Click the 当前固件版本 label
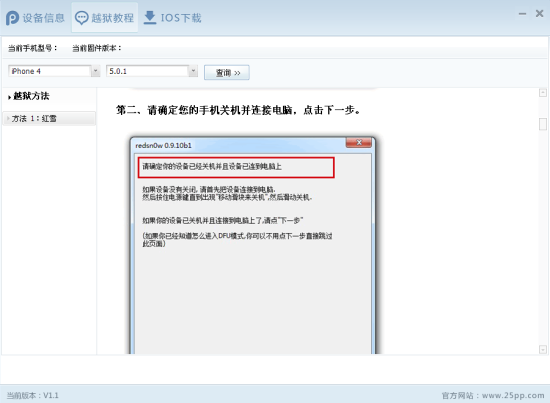 [97, 48]
